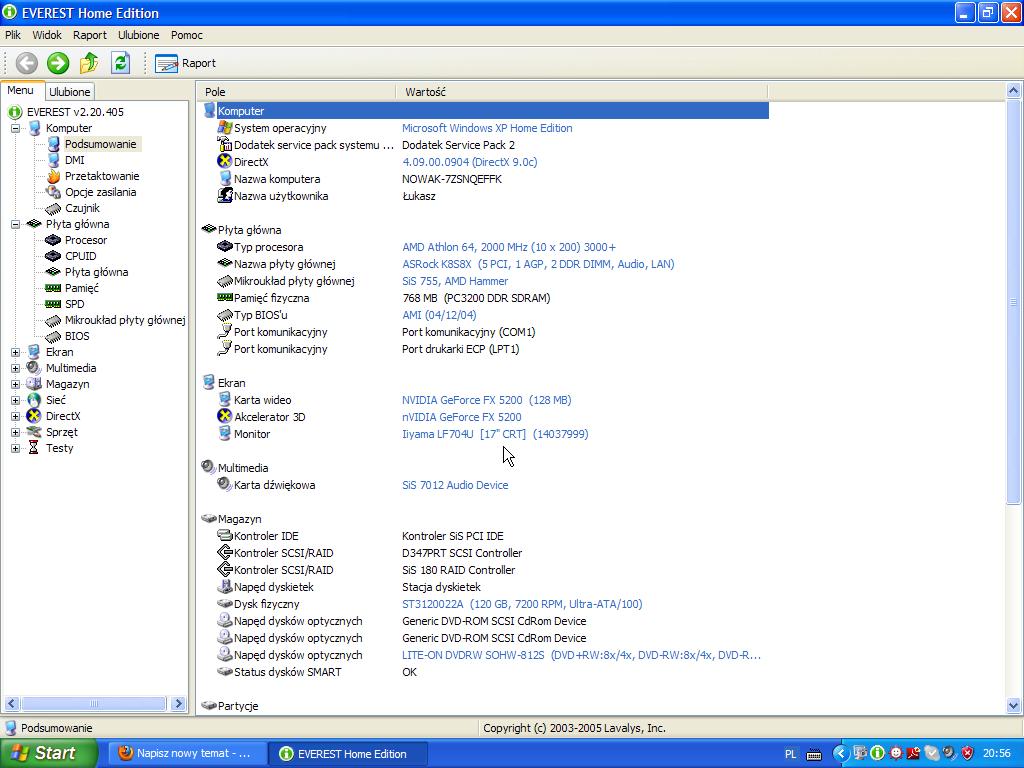Select the Opcje zasilania icon
Image resolution: width=1024 pixels, height=768 pixels.
54,192
